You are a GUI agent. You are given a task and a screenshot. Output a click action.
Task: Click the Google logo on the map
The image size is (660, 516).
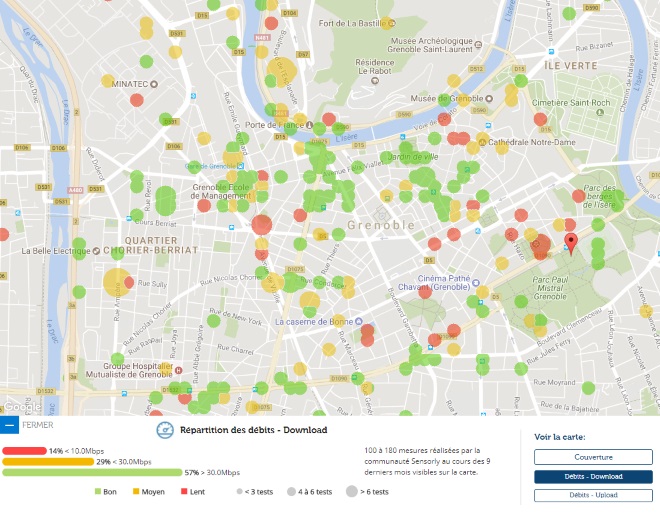(x=22, y=407)
